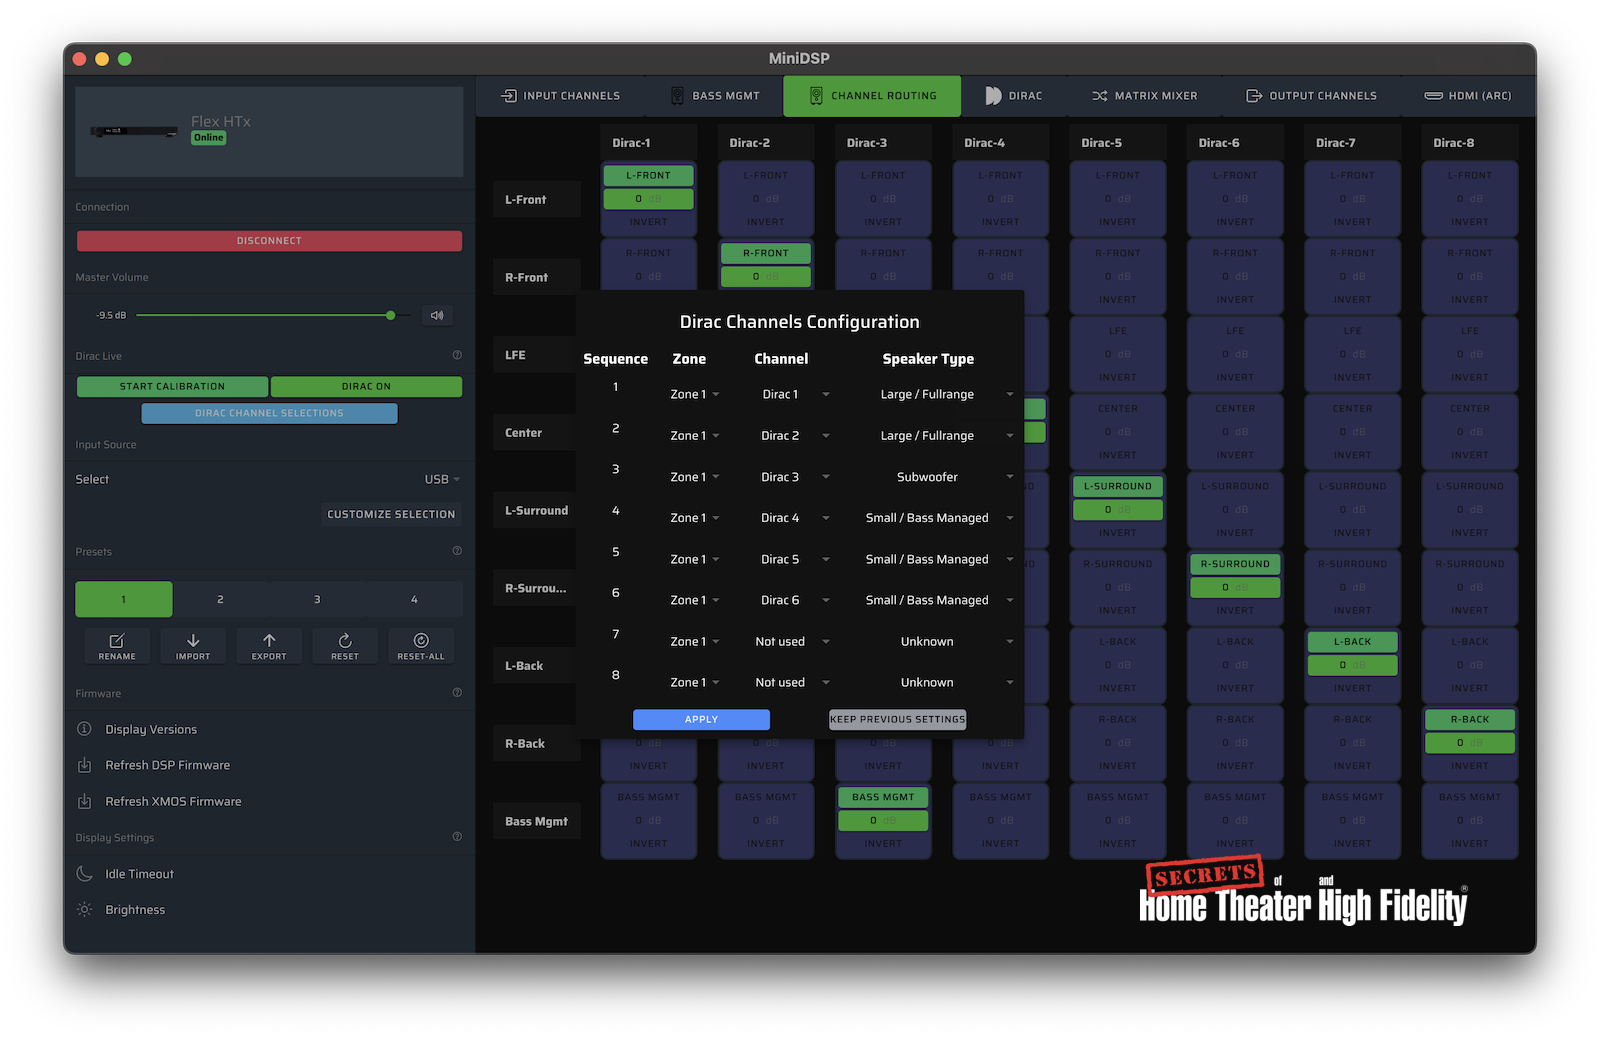
Task: Click Customize Selection button
Action: [391, 514]
